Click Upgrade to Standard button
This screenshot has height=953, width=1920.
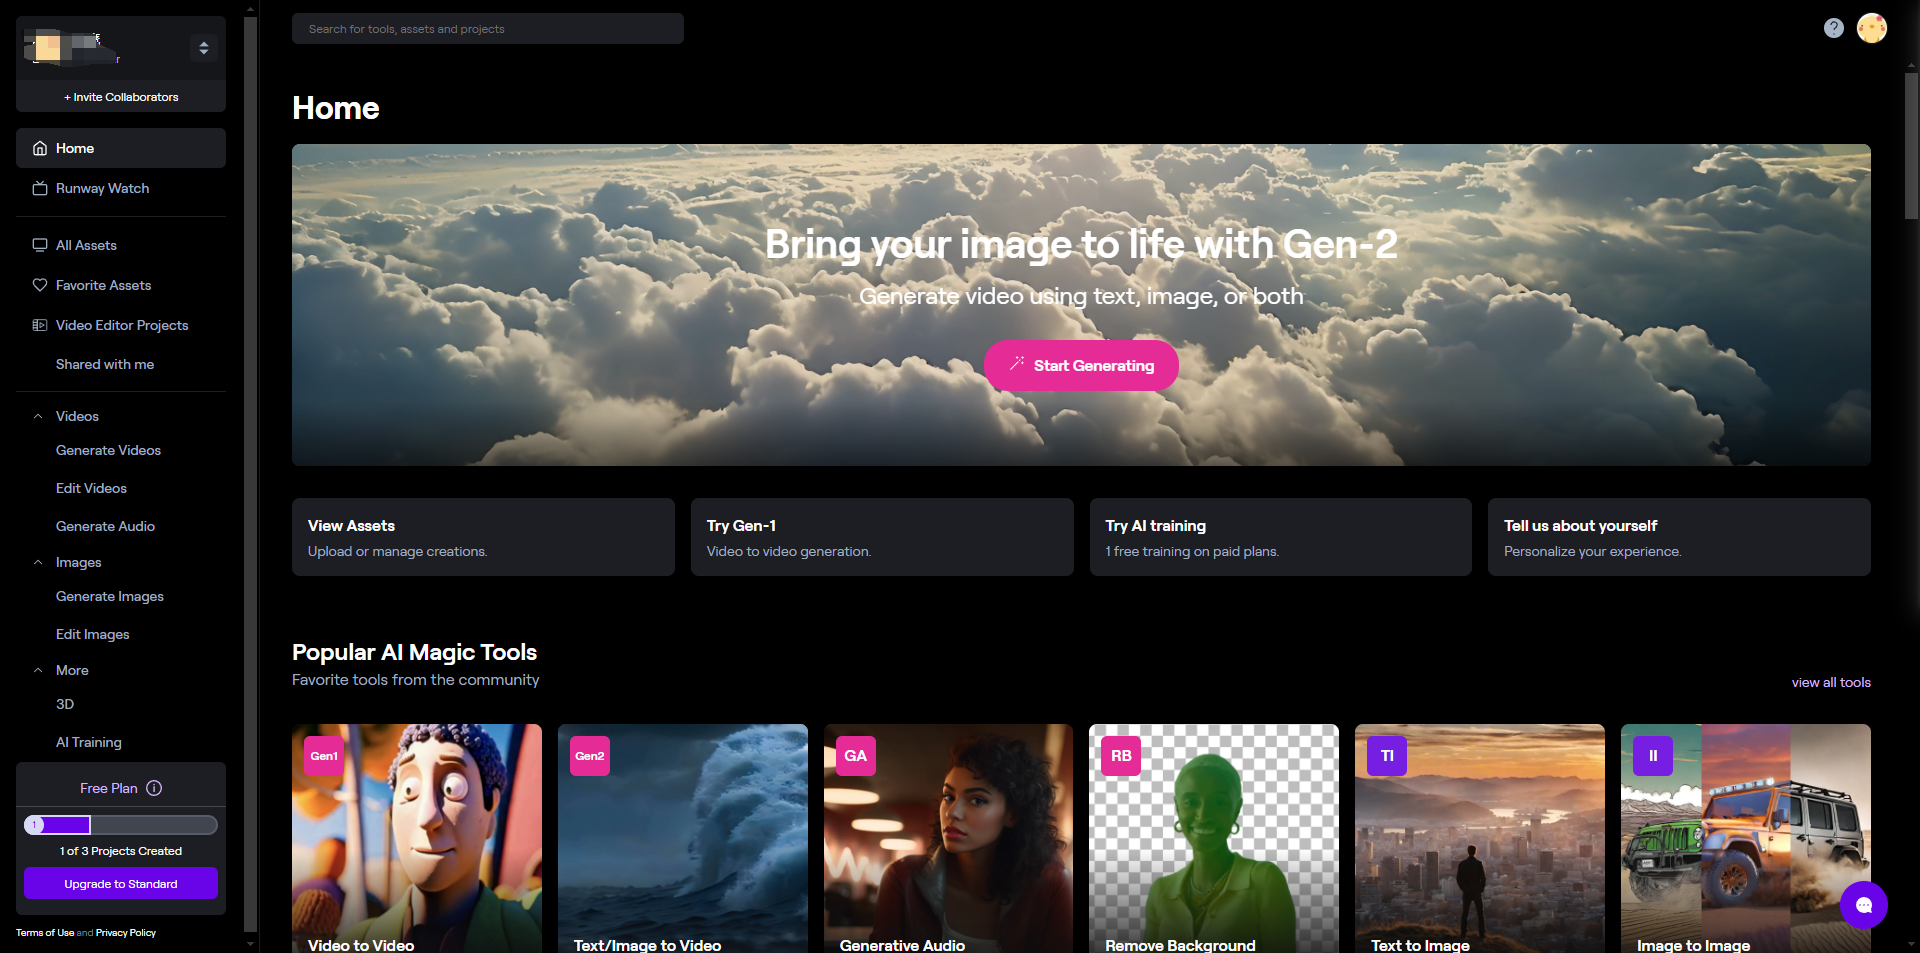click(121, 884)
